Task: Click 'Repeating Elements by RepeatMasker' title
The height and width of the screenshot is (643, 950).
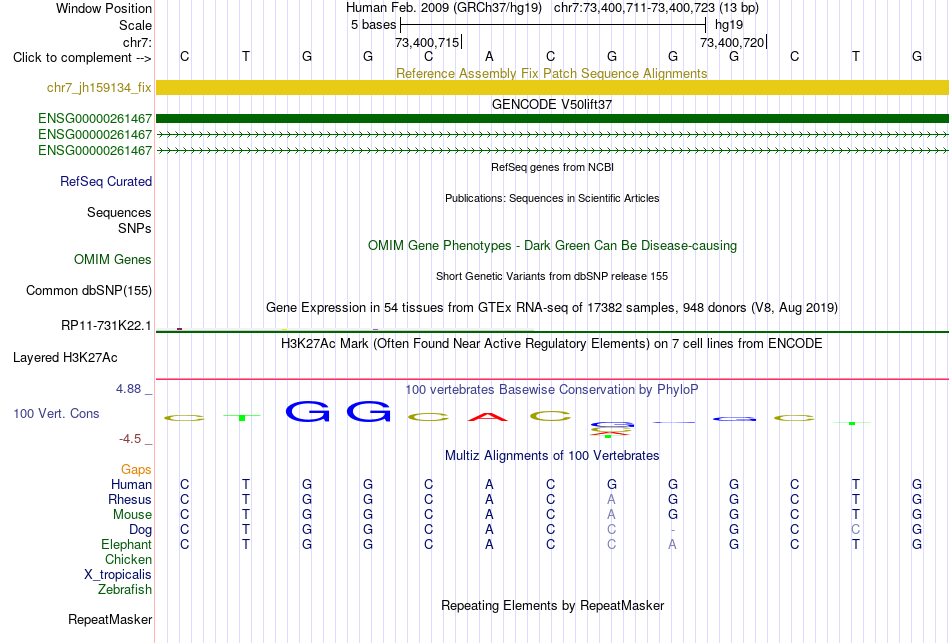Action: pos(553,605)
